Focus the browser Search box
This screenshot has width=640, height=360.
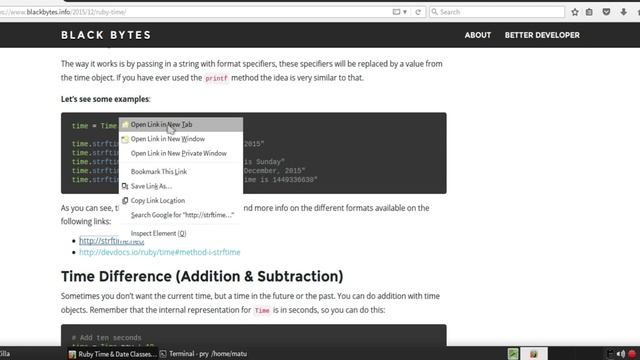point(497,12)
